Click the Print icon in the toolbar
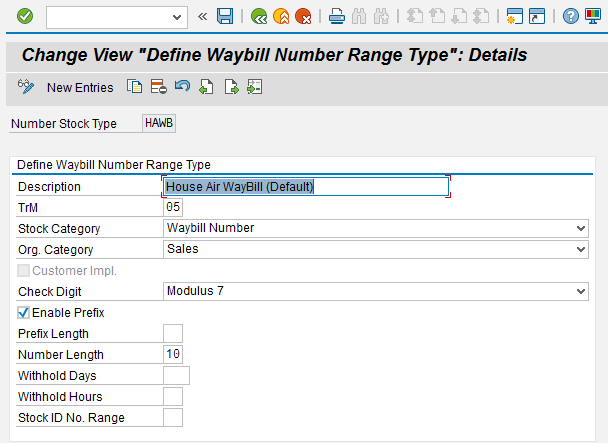608x443 pixels. tap(337, 16)
